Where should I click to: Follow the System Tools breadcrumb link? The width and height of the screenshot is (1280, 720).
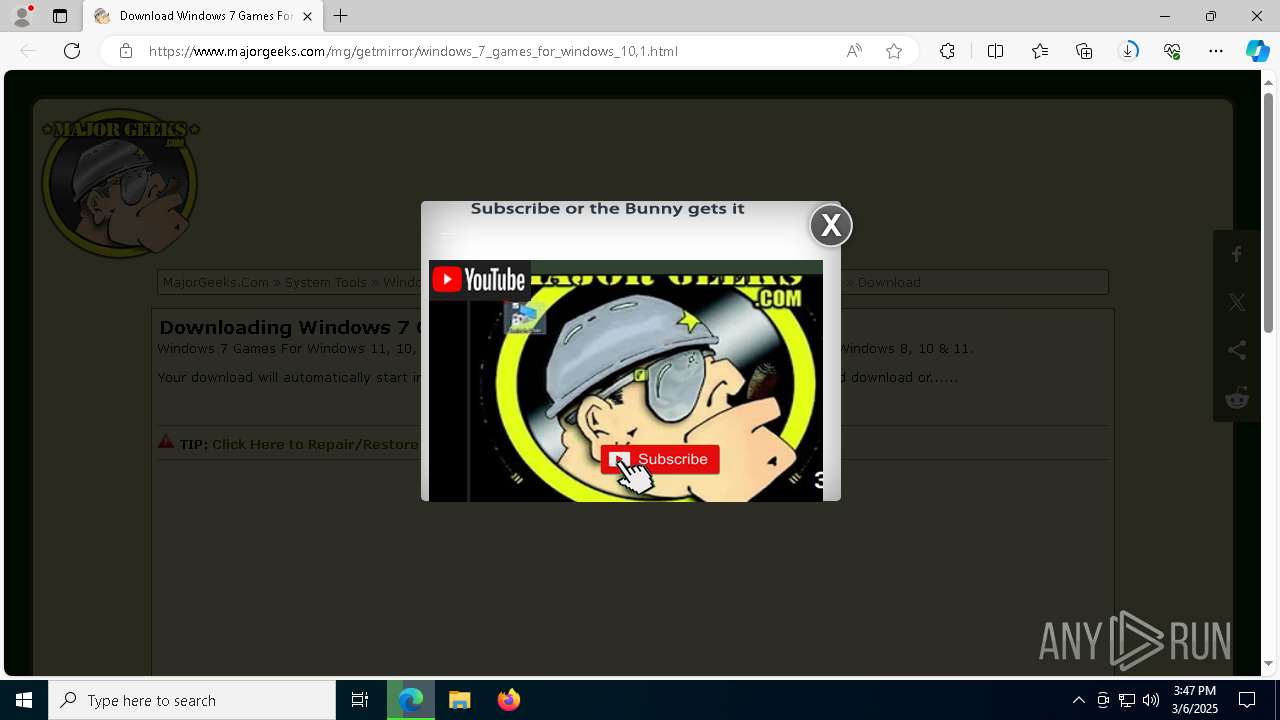[x=326, y=282]
